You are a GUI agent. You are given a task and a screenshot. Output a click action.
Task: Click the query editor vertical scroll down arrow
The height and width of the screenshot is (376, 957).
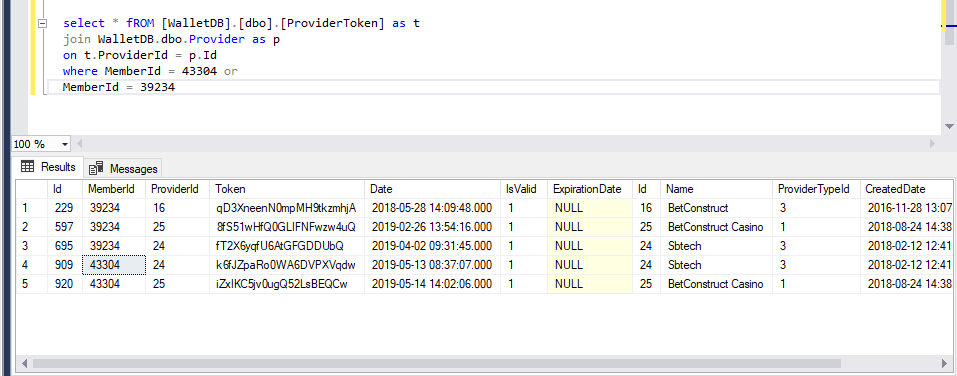pos(949,126)
